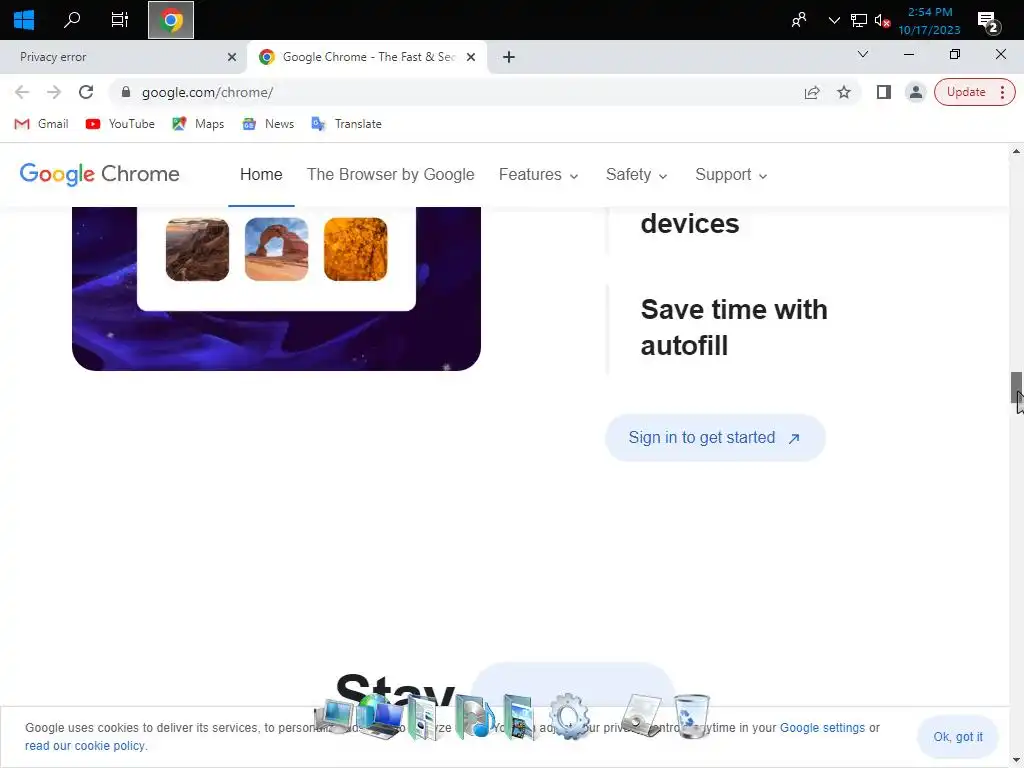Close the Privacy error tab
This screenshot has width=1024, height=768.
tap(232, 57)
